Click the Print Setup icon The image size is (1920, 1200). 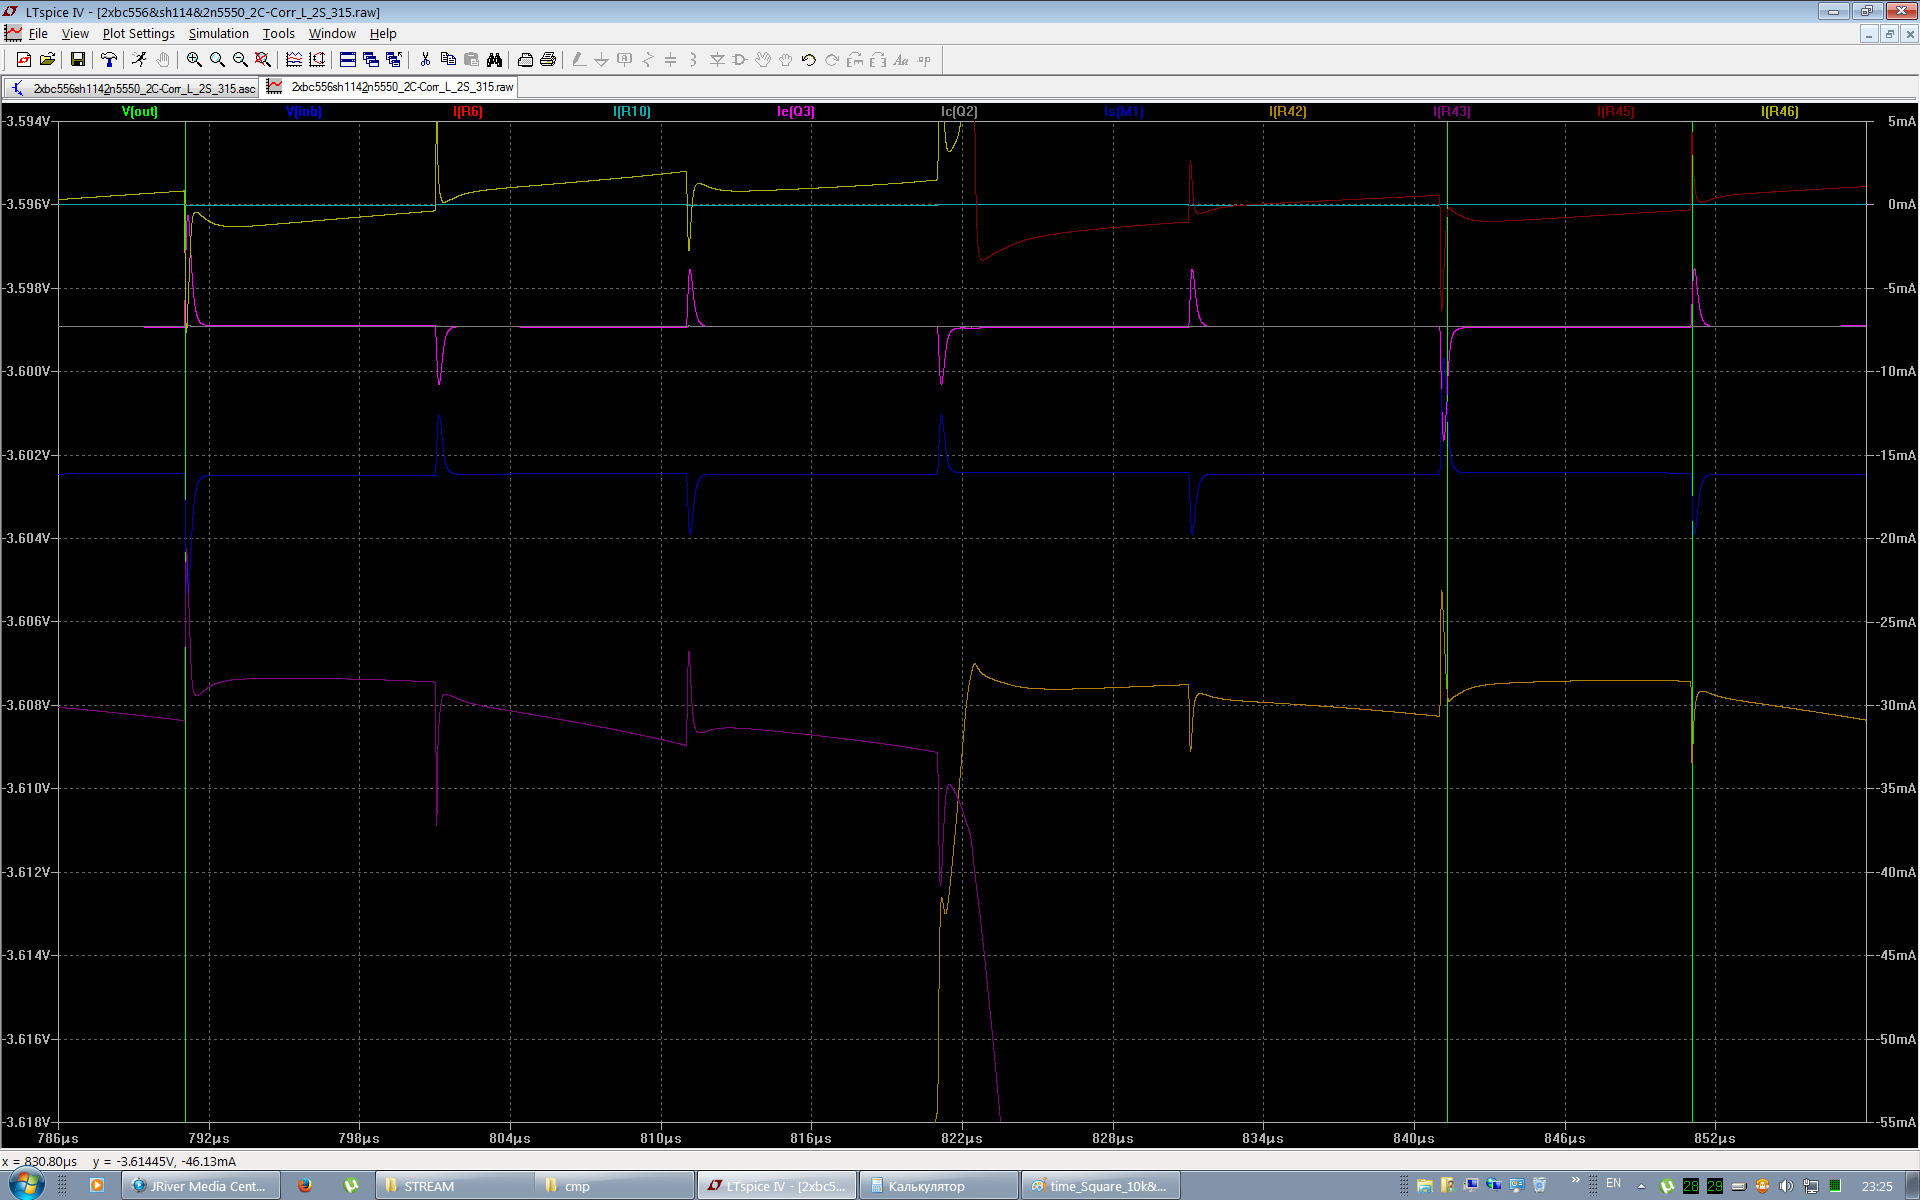[x=525, y=60]
